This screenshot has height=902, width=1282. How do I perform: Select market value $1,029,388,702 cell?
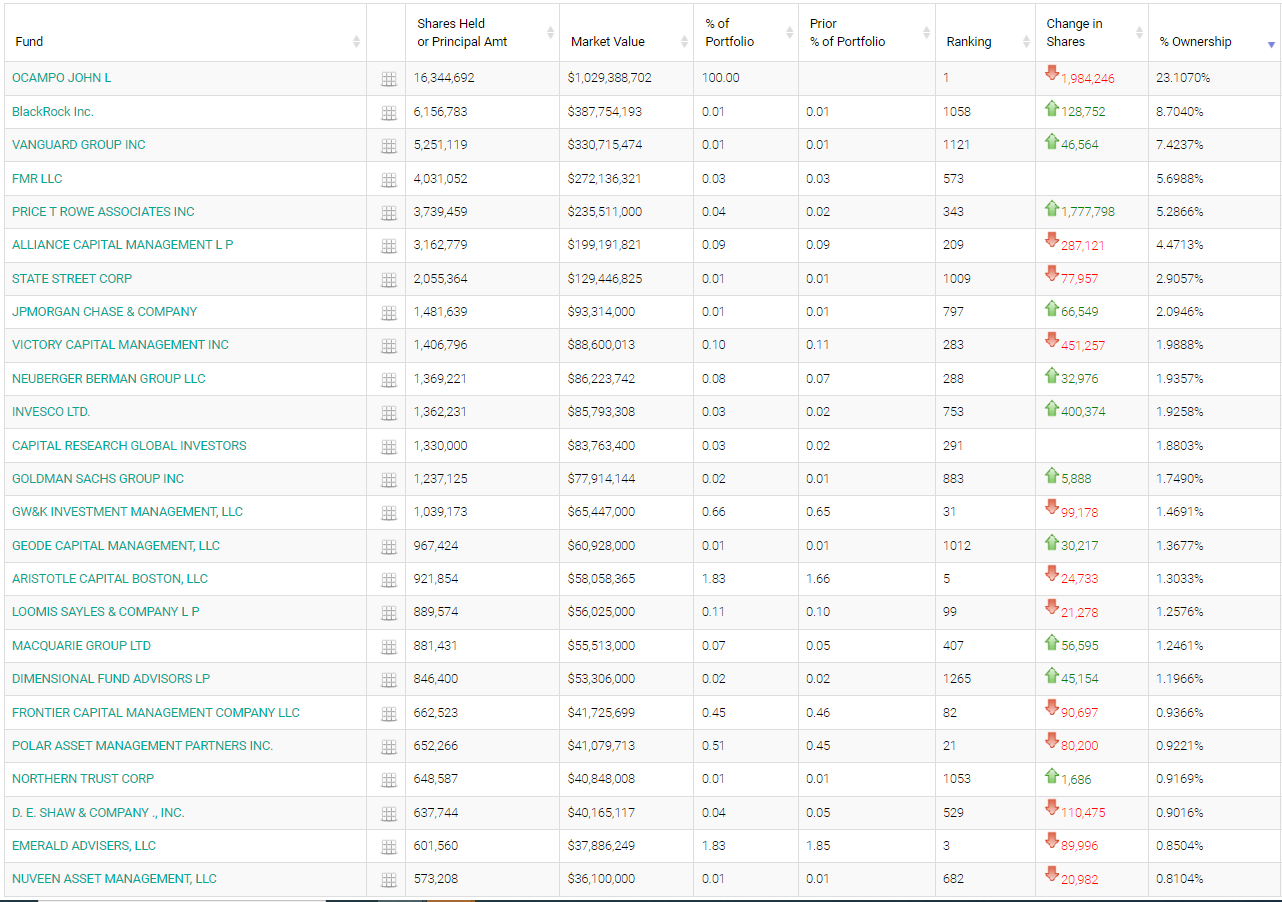click(627, 78)
